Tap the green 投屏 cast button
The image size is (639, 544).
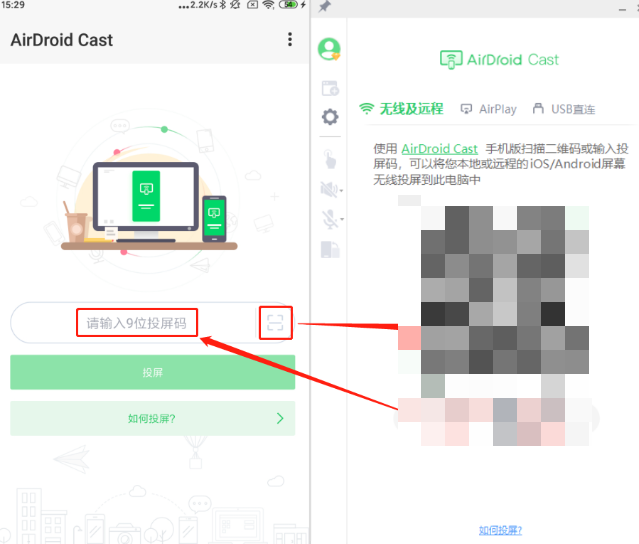tap(152, 372)
